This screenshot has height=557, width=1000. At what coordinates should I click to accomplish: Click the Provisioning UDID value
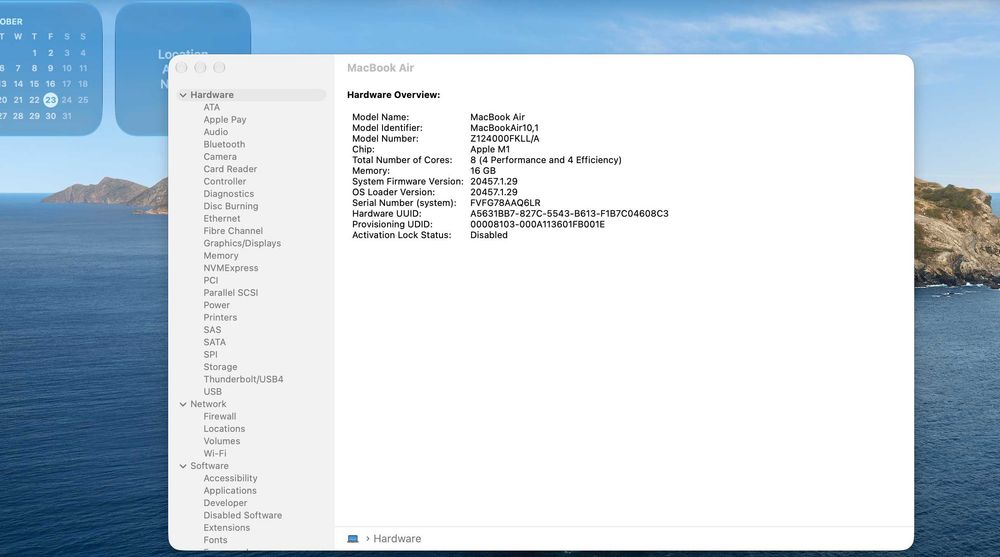(x=538, y=225)
